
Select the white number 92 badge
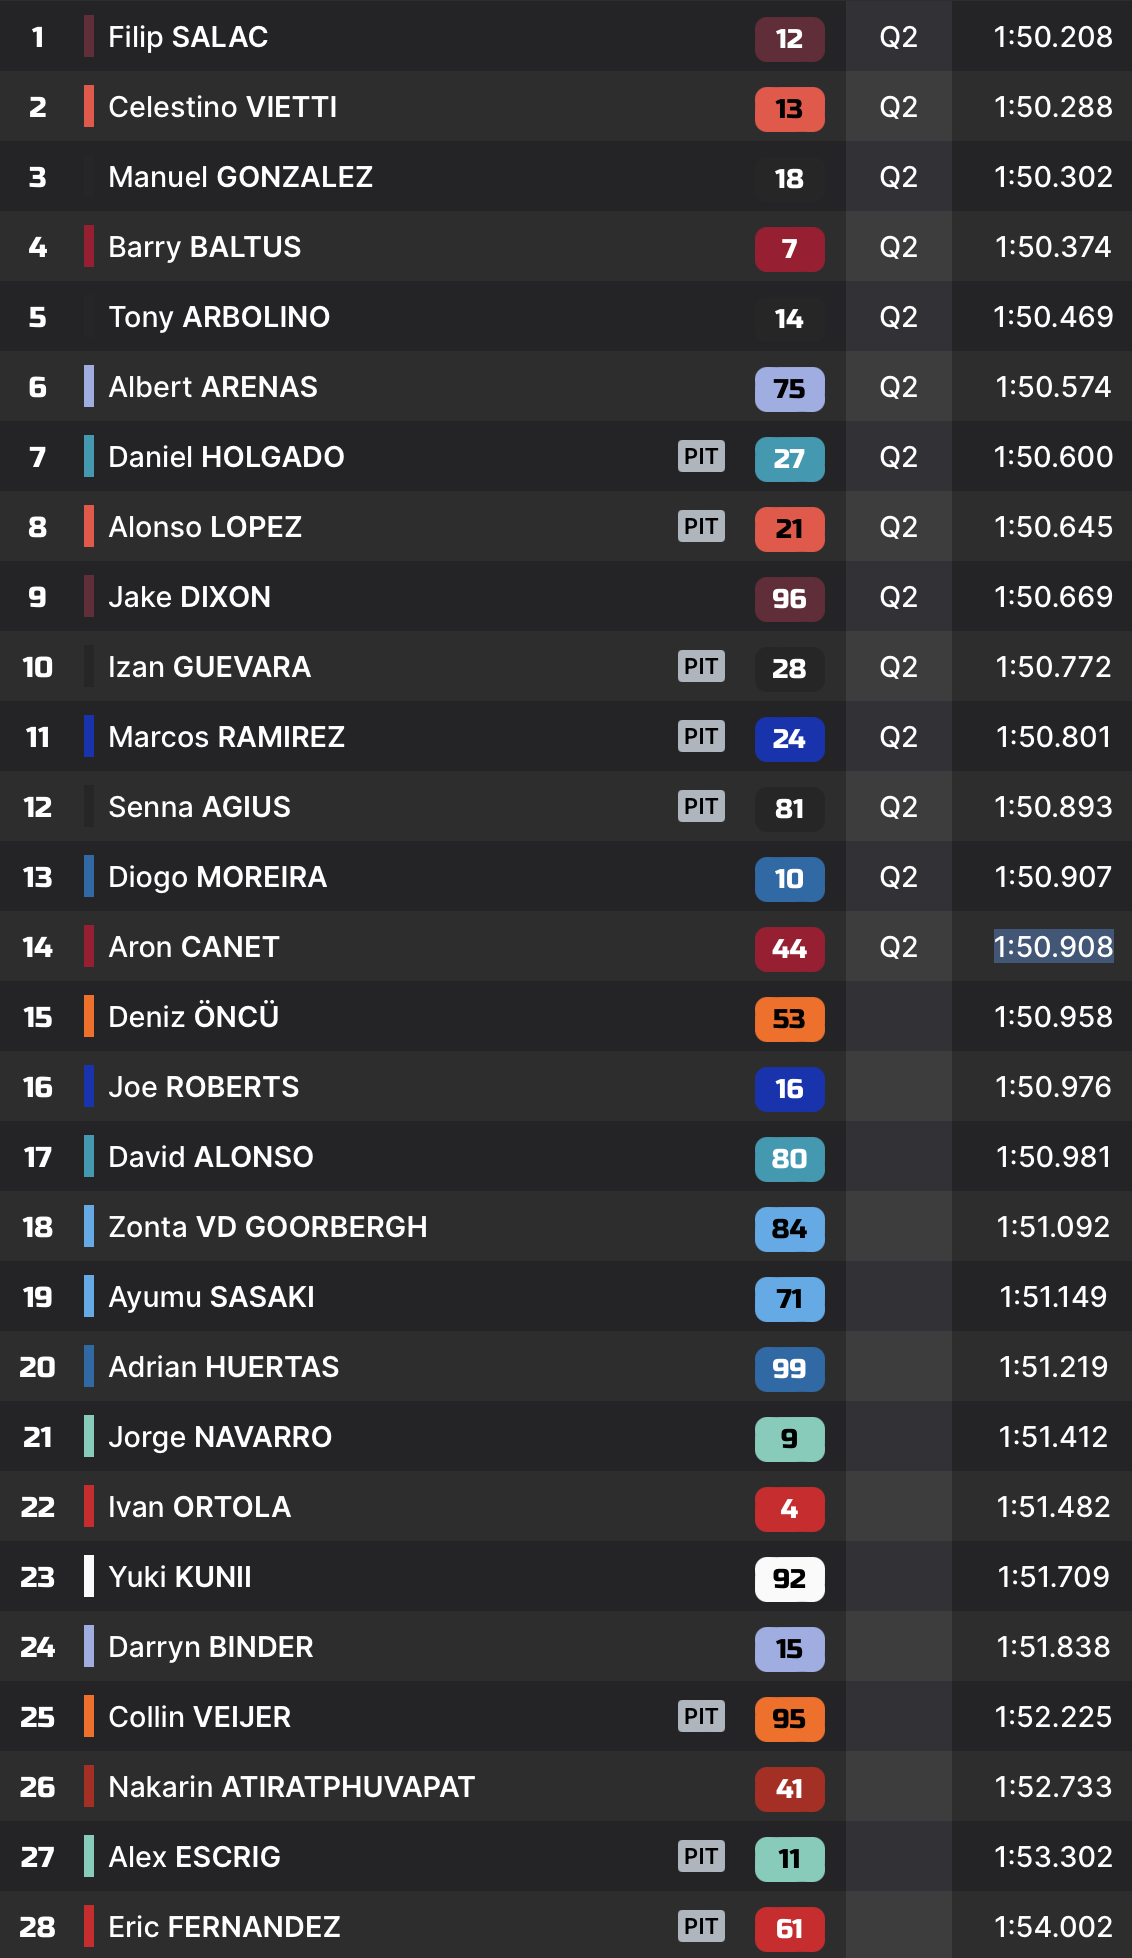[x=789, y=1579]
